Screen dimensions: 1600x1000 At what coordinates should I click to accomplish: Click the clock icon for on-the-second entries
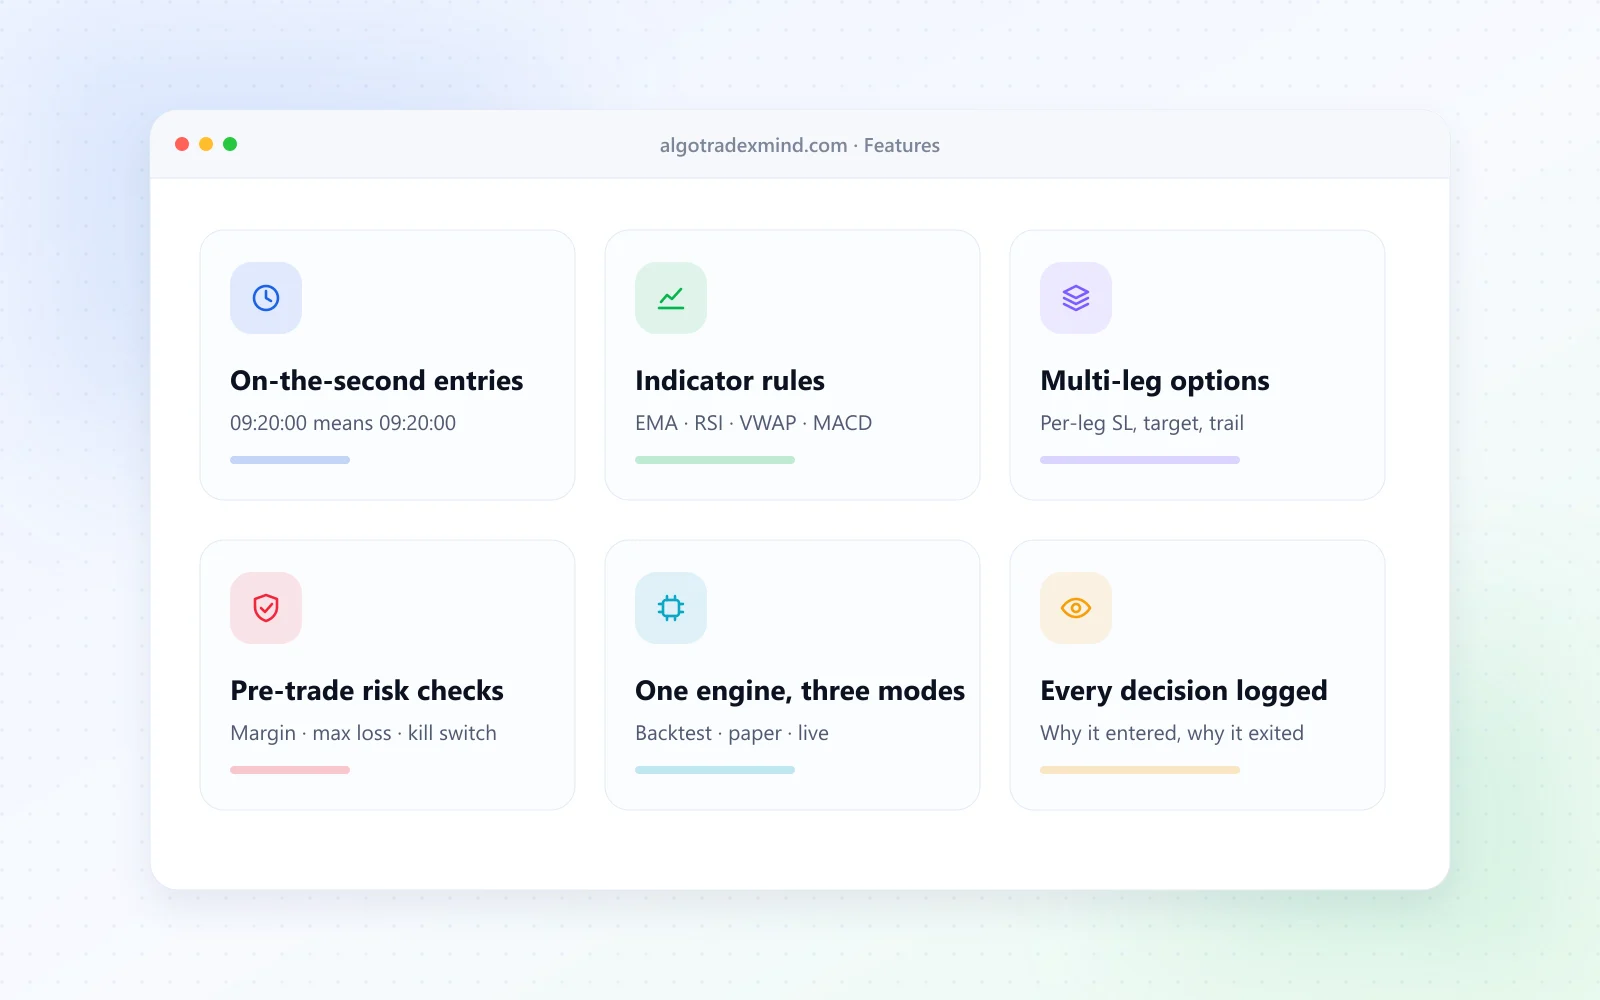click(x=266, y=298)
